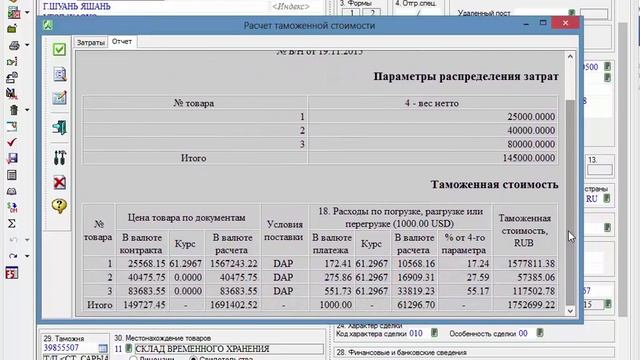Open the dropdown arrow next to the trash icon

point(27,110)
